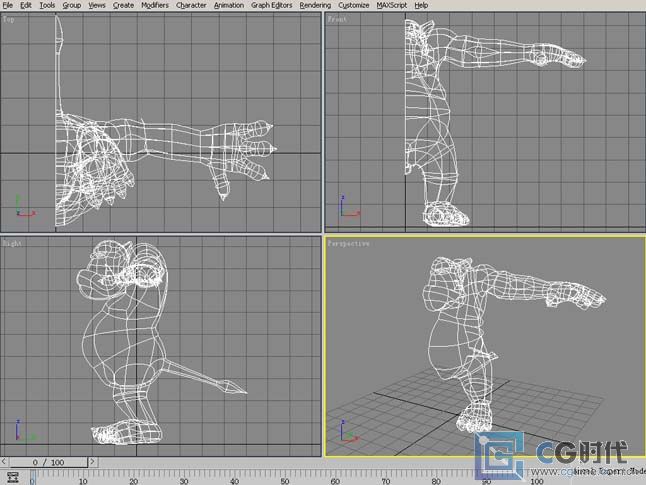Open the Graph Editors menu
This screenshot has width=646, height=485.
[272, 5]
